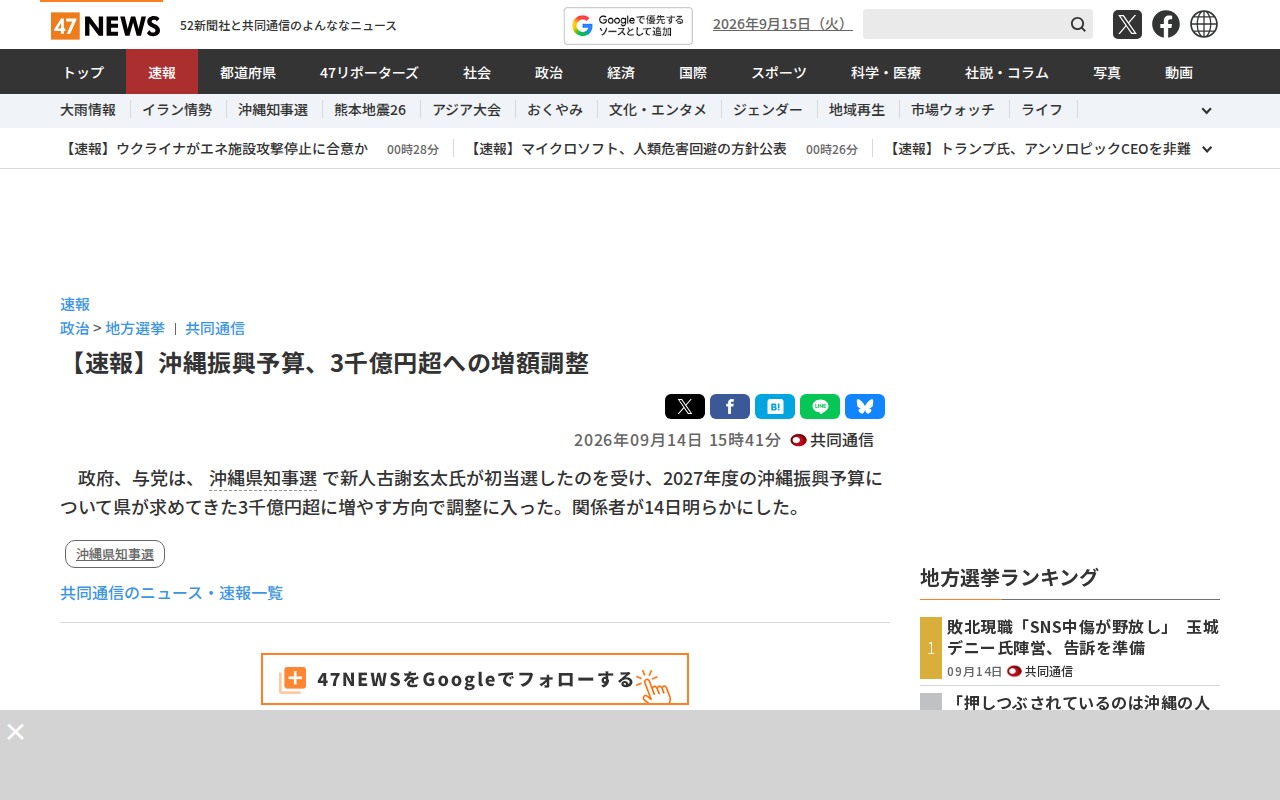Viewport: 1280px width, 800px height.
Task: Open the 都道府県 menu item
Action: 248,72
